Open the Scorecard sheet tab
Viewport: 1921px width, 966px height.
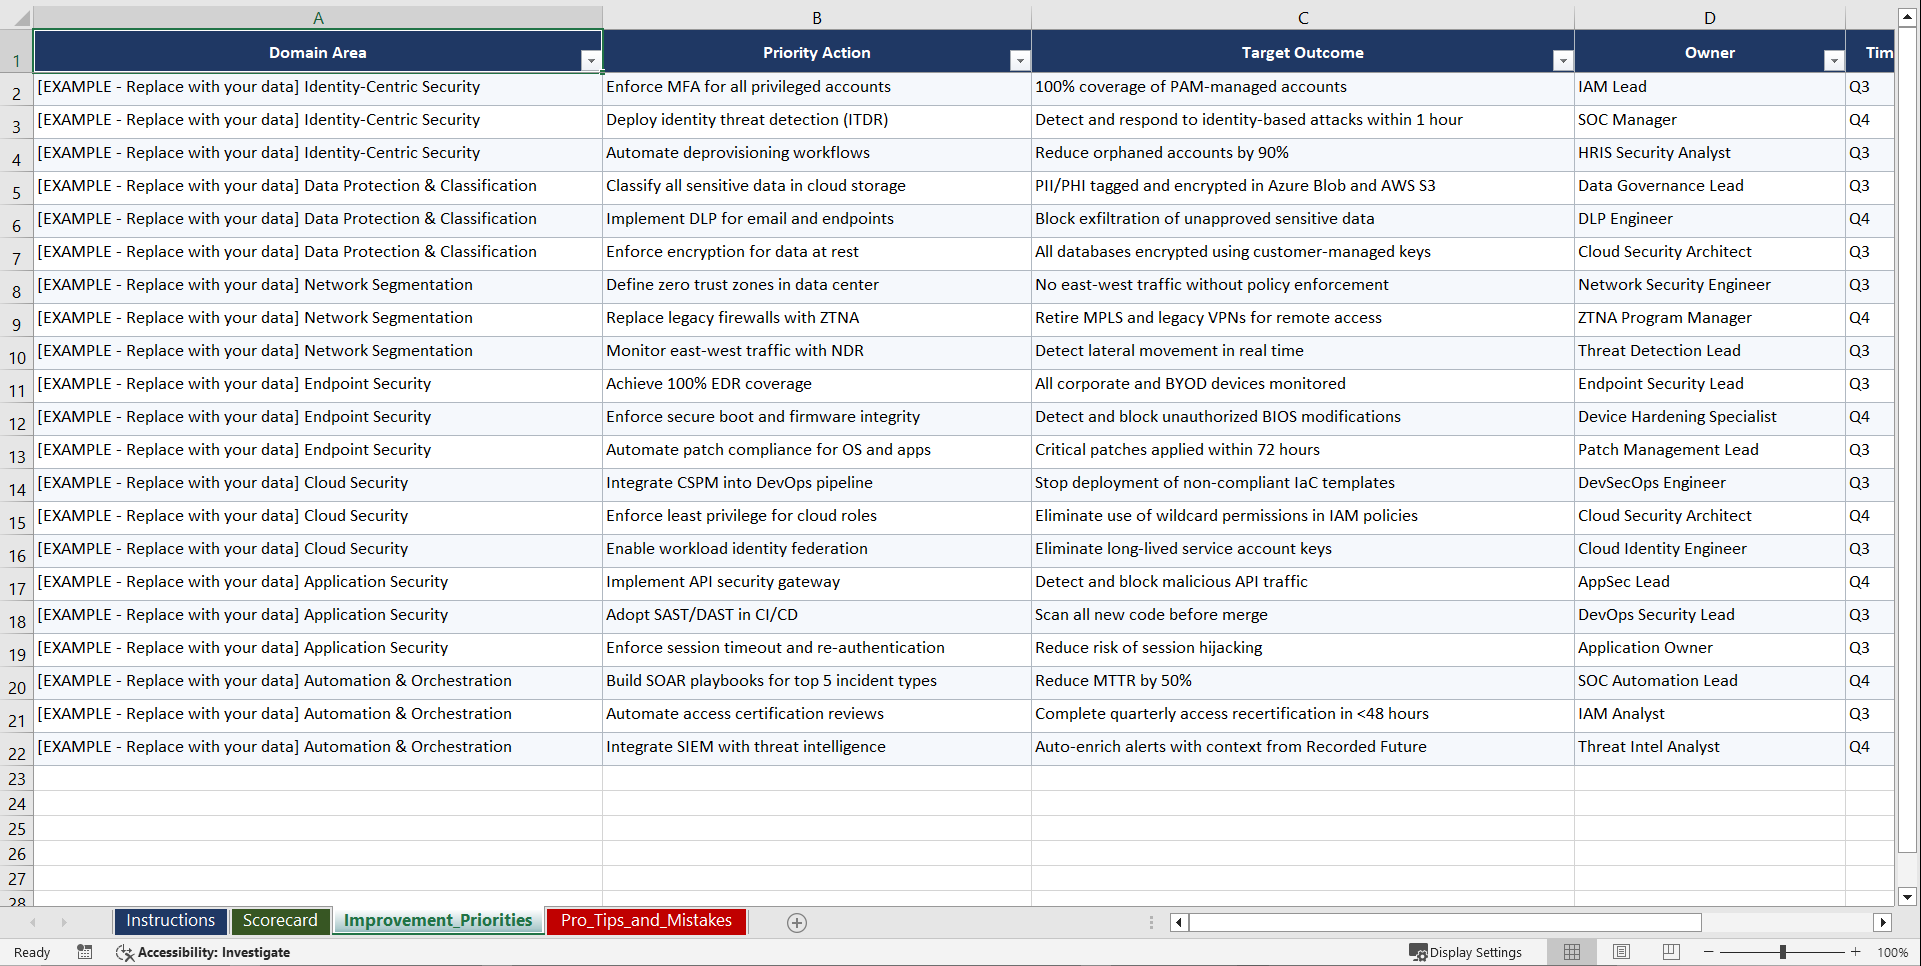coord(280,921)
